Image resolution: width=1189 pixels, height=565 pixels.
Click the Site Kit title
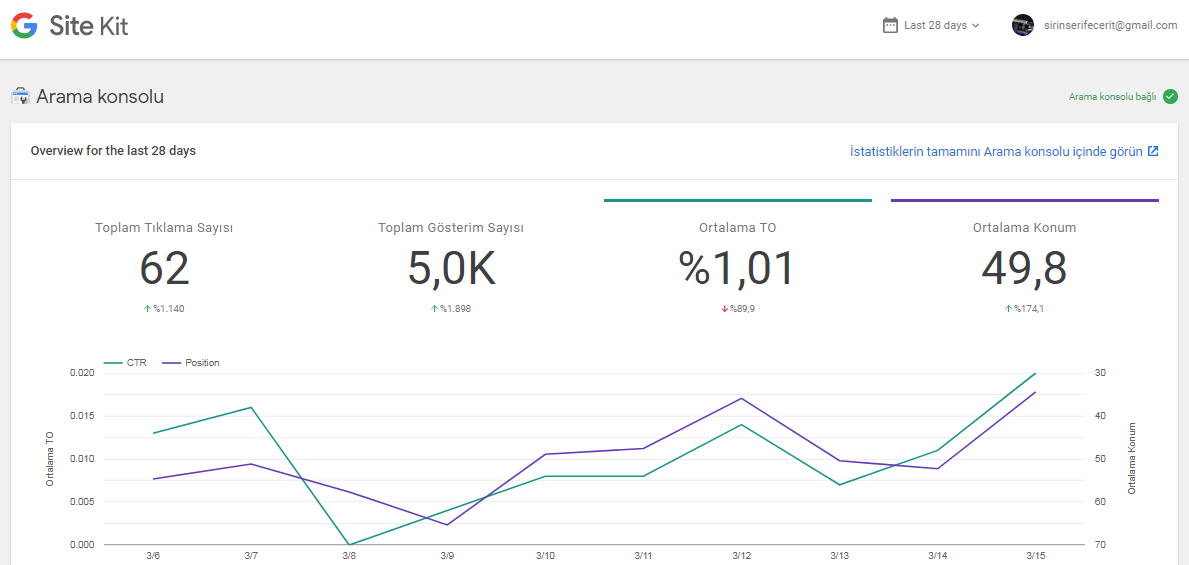89,26
